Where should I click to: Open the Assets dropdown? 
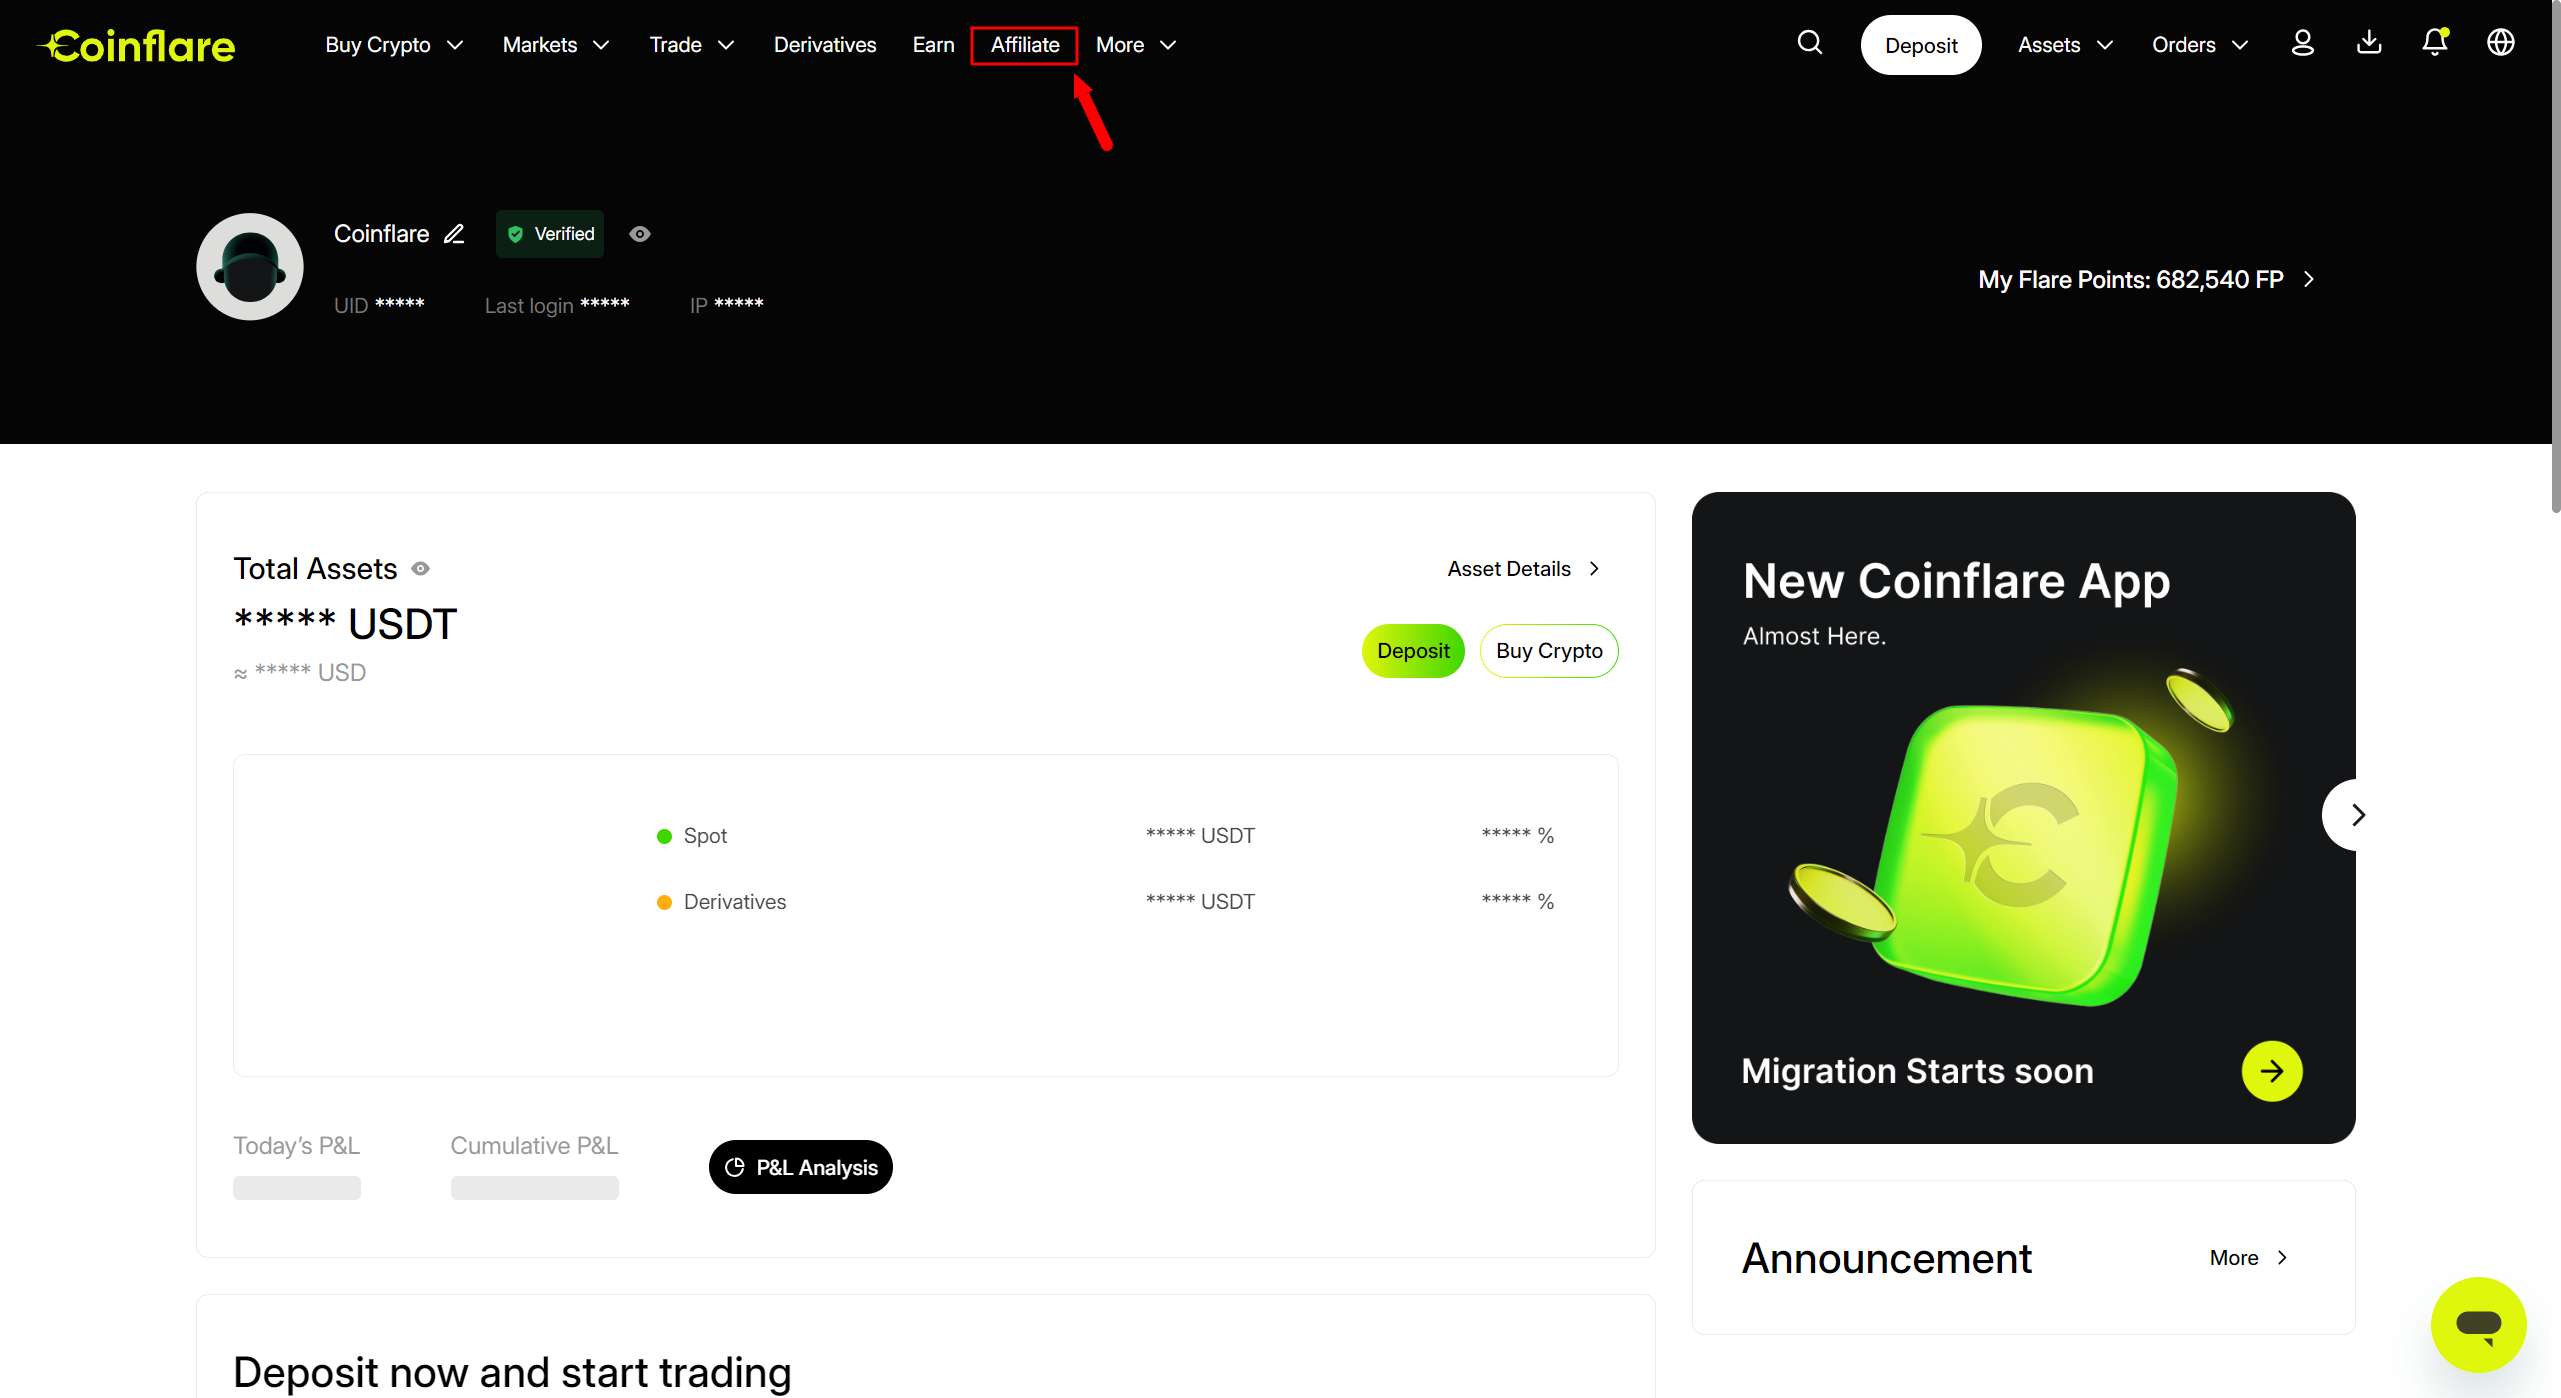coord(2064,45)
